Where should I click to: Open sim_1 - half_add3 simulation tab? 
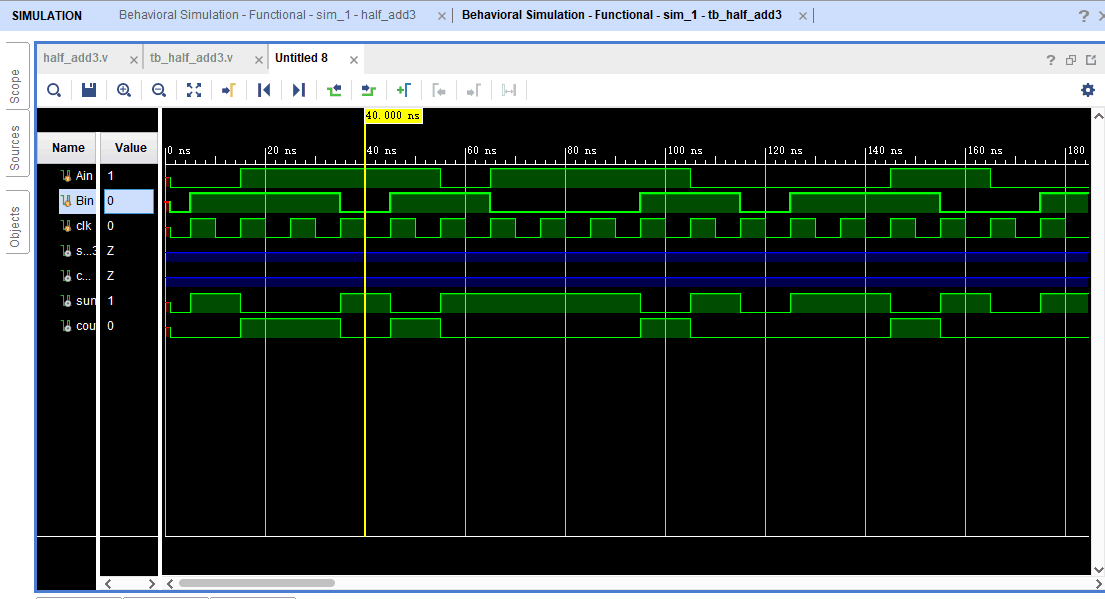tap(267, 15)
